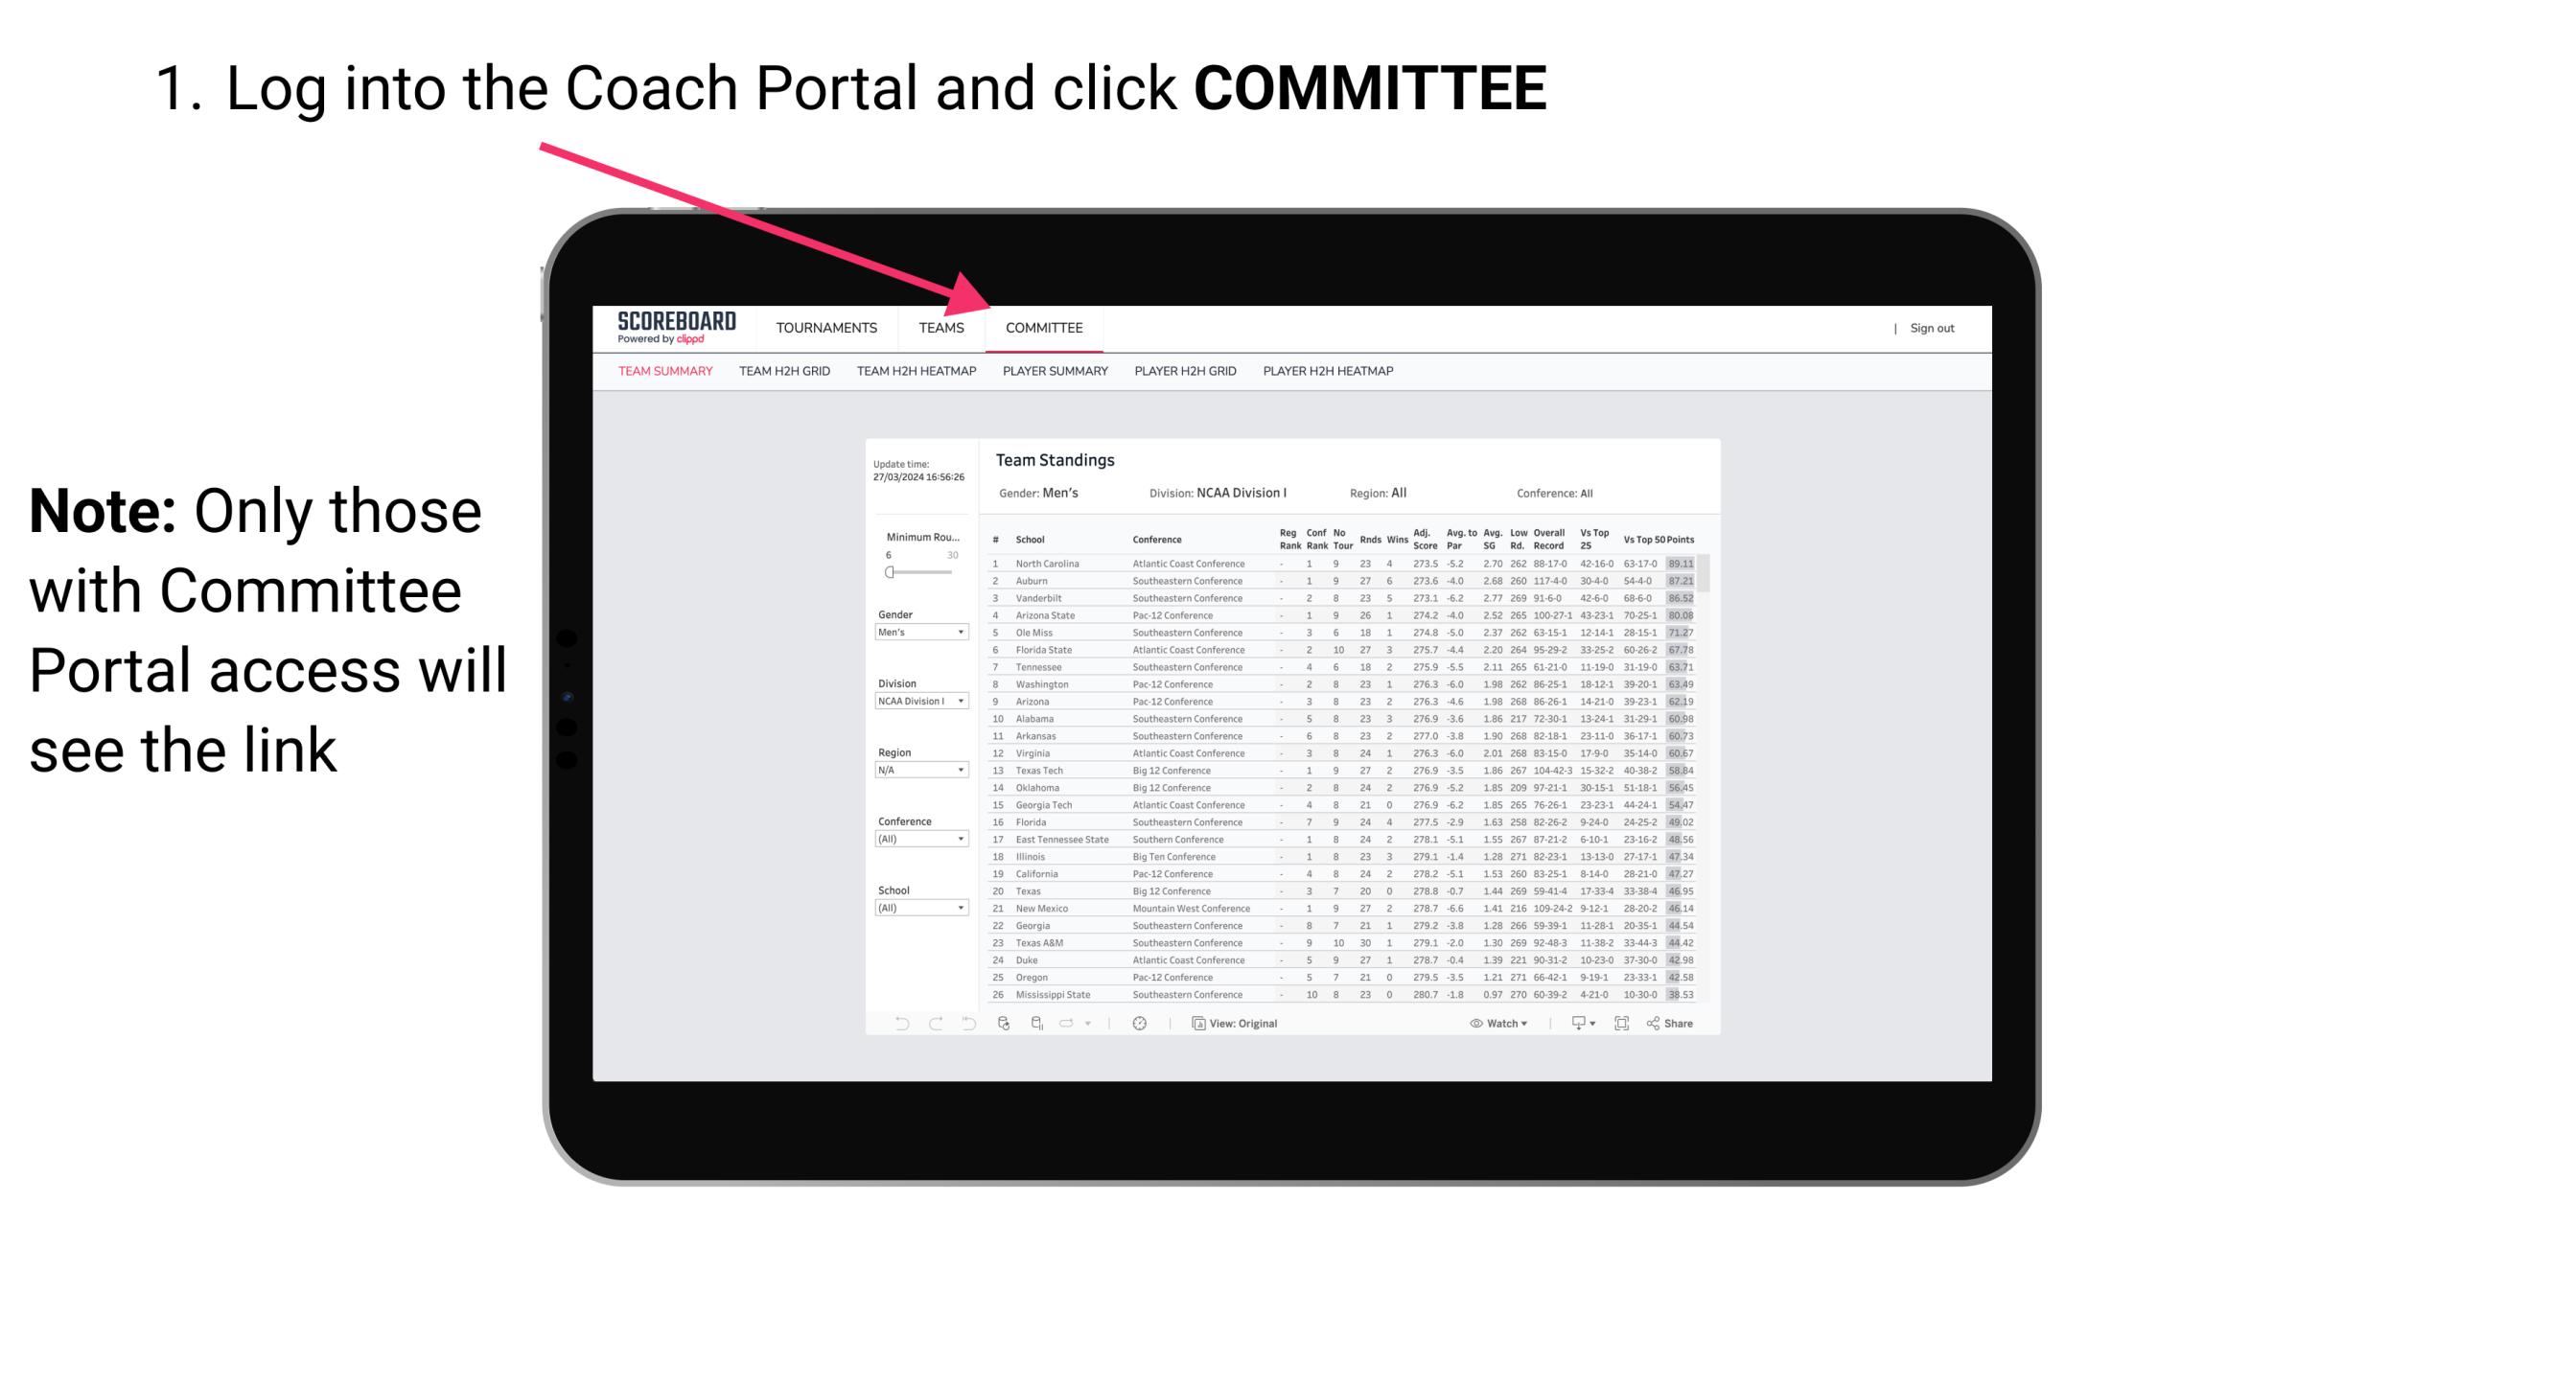The height and width of the screenshot is (1386, 2576).
Task: Adjust the minimum rounds slider
Action: [890, 572]
